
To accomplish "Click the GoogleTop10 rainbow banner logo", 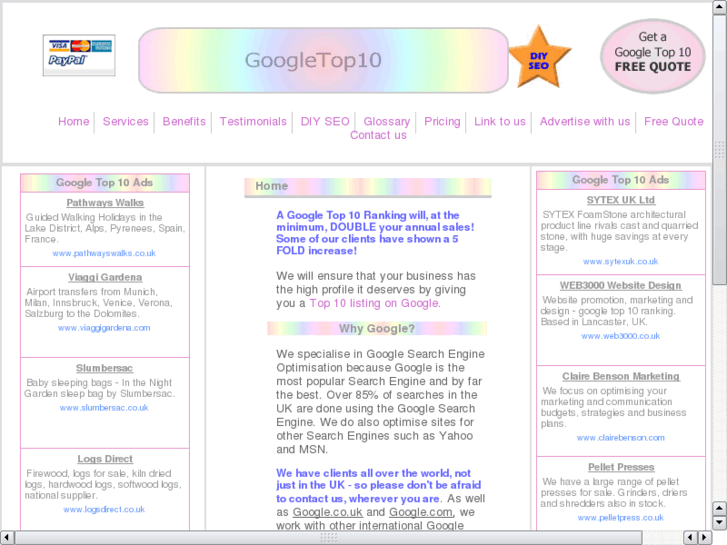I will pos(323,60).
